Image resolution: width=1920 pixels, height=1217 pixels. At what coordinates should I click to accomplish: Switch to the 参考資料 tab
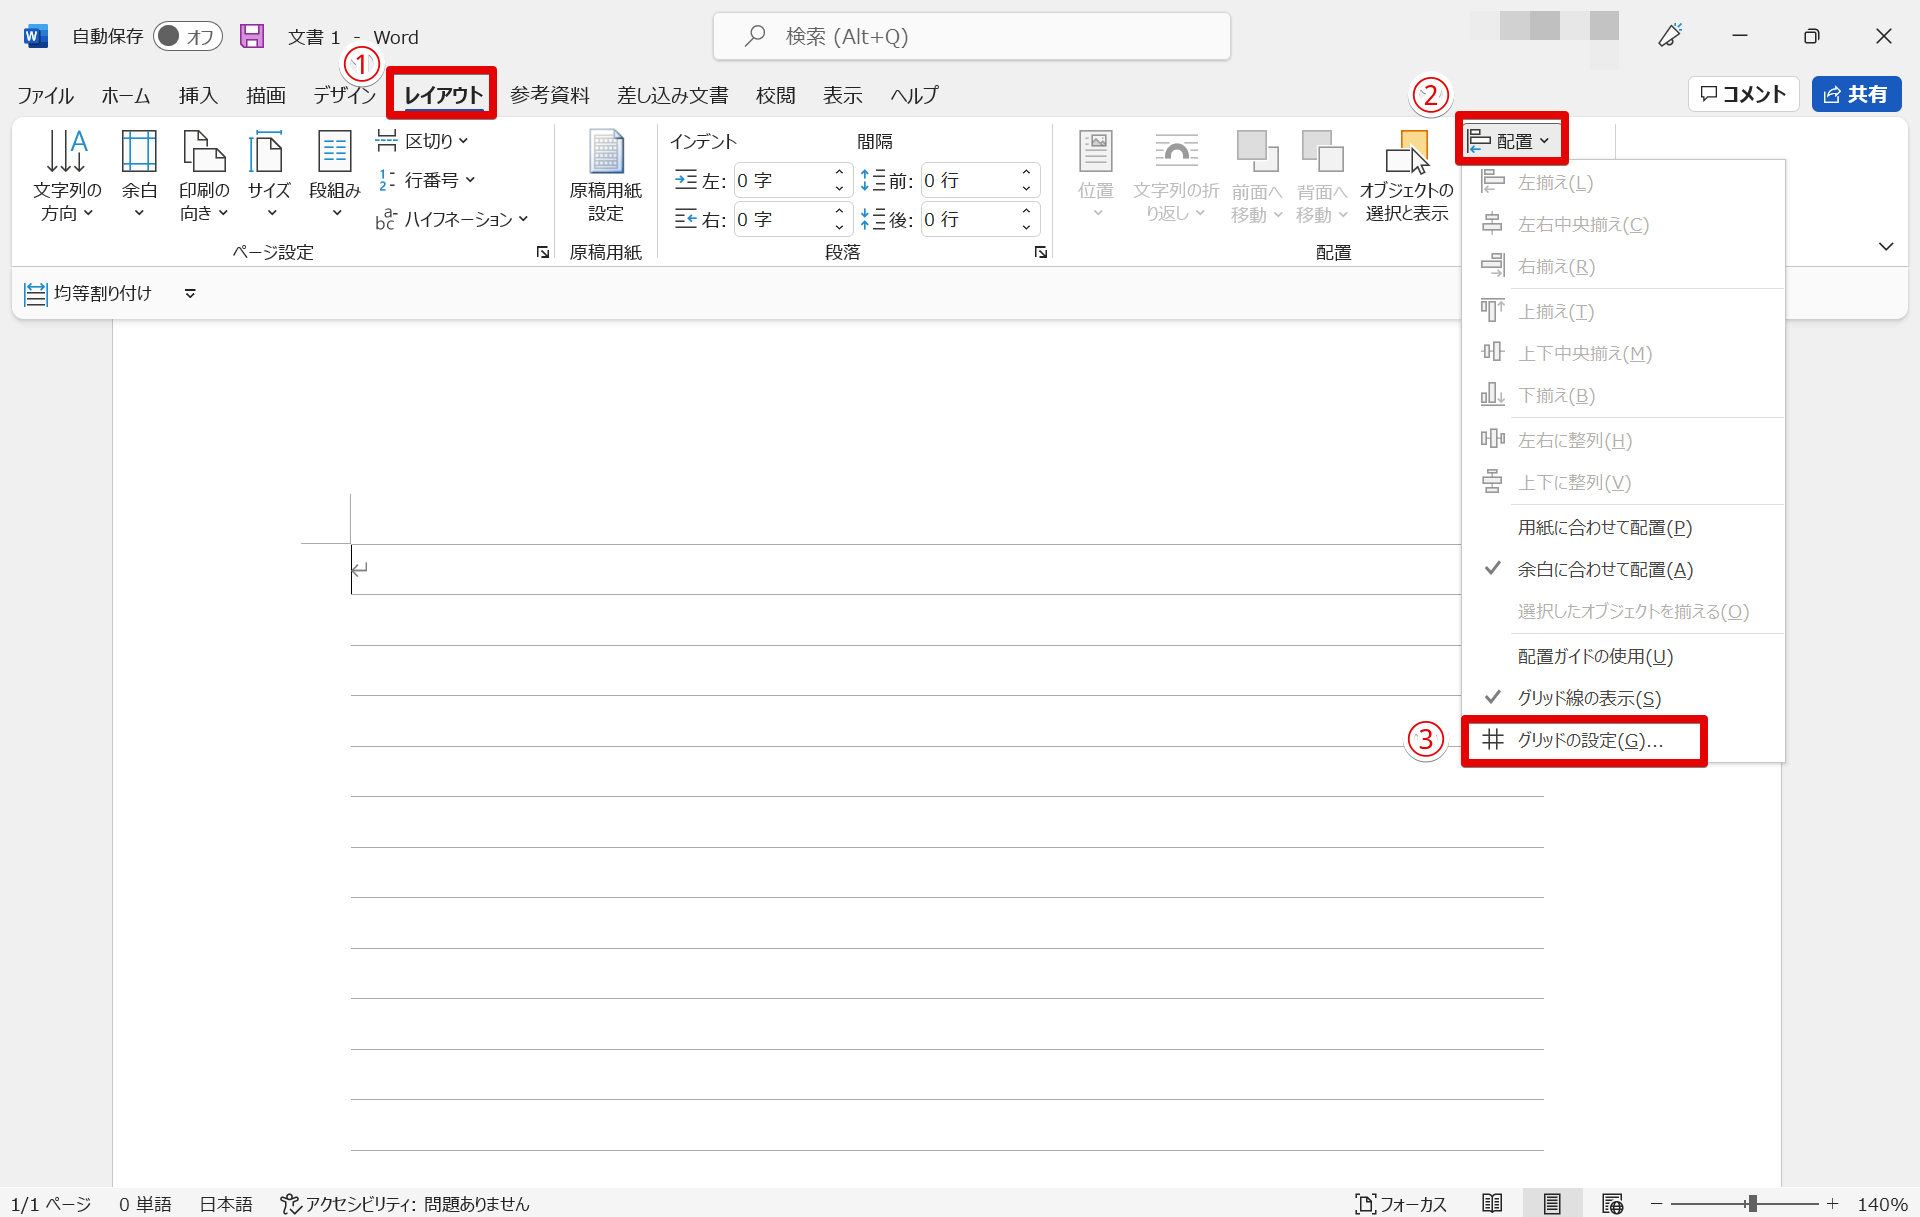(550, 95)
